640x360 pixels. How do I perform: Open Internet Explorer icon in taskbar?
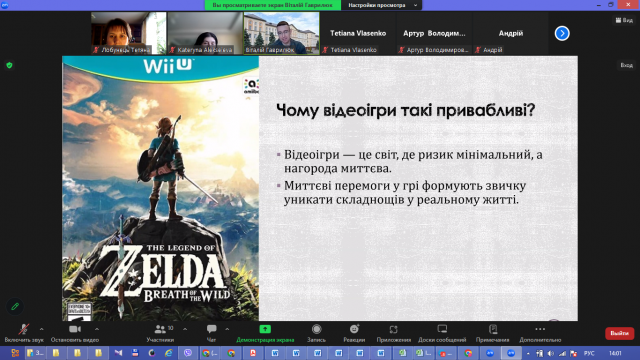[169, 353]
